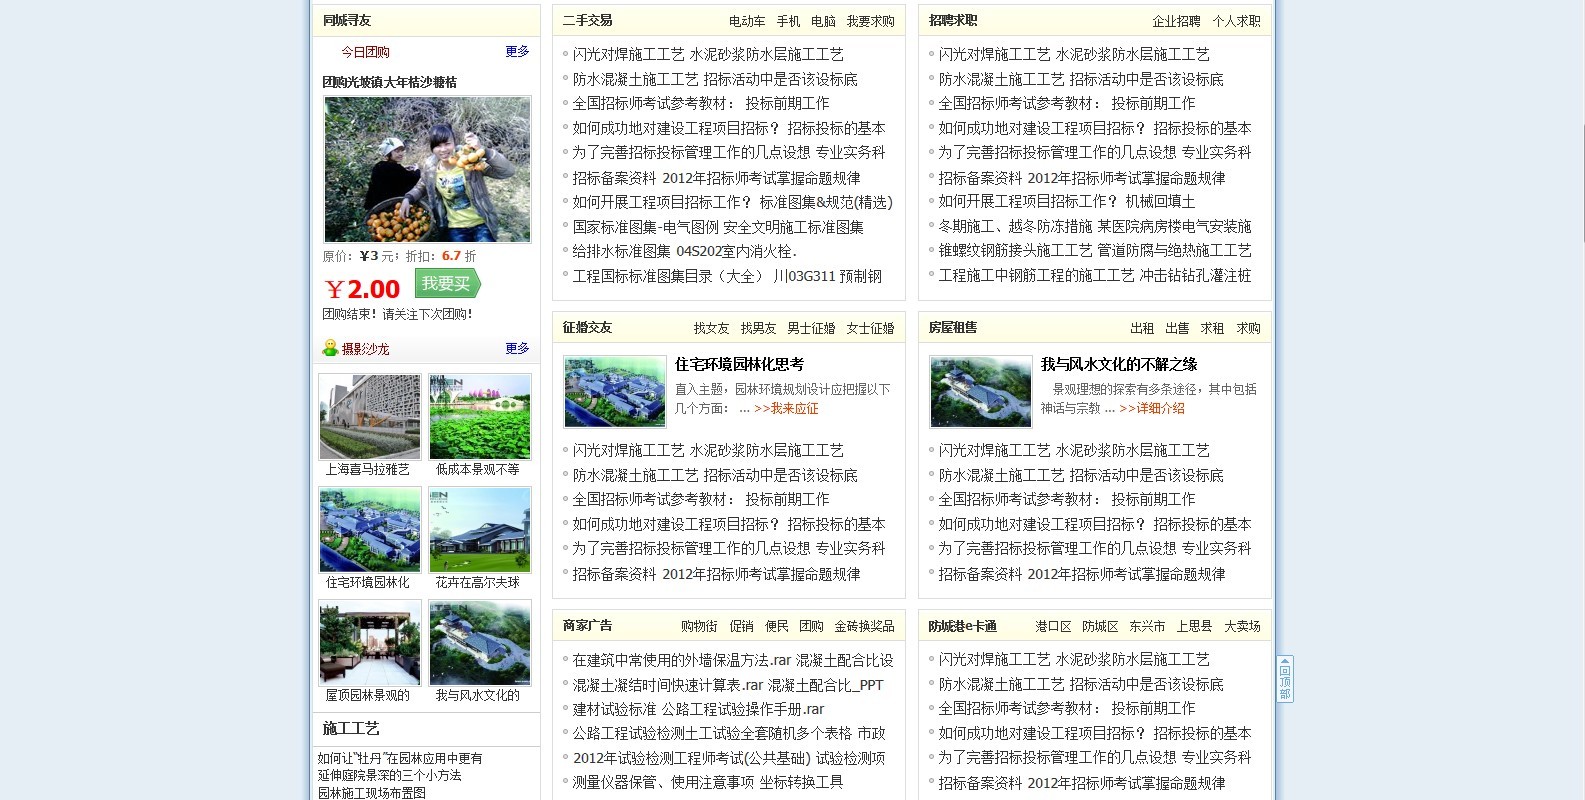Select 企业招聘 in 招聘求职 header
This screenshot has width=1585, height=800.
[1176, 21]
